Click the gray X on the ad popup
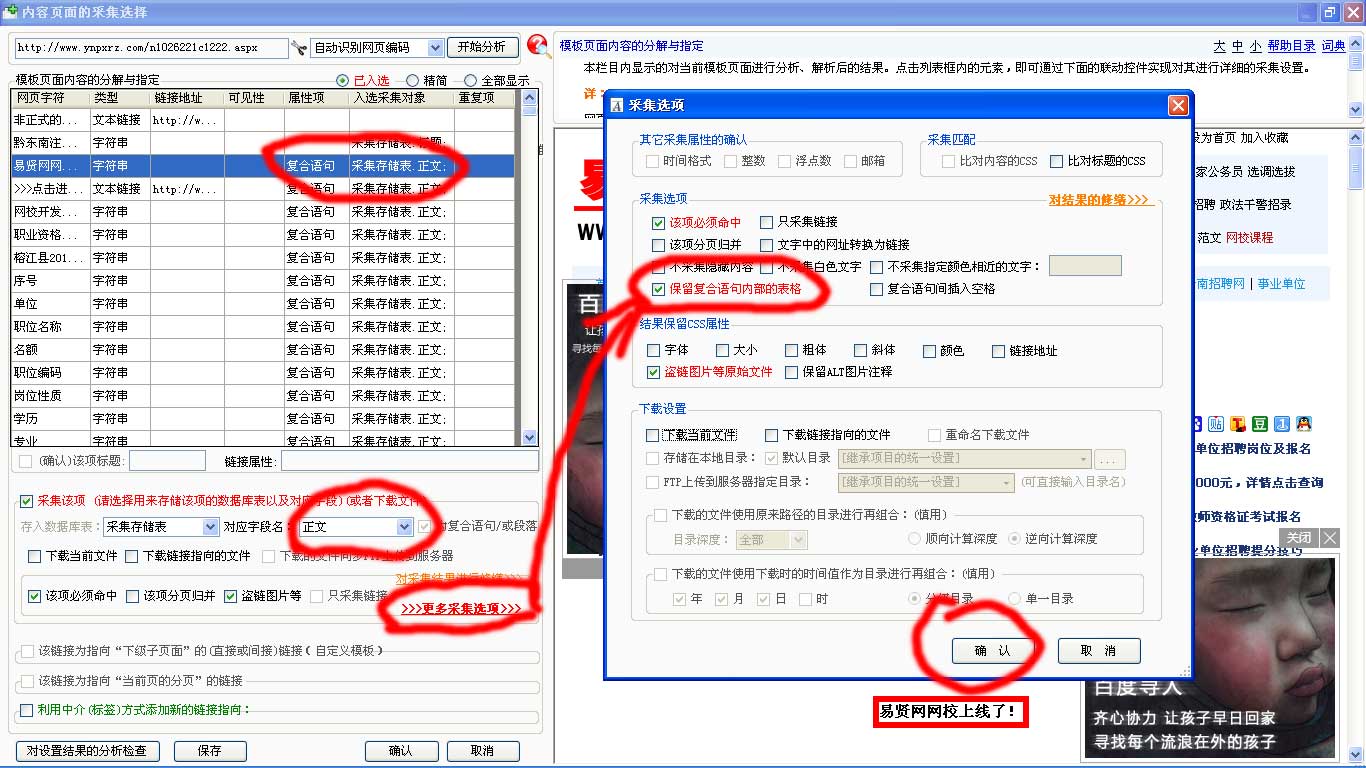1366x768 pixels. pos(1329,538)
